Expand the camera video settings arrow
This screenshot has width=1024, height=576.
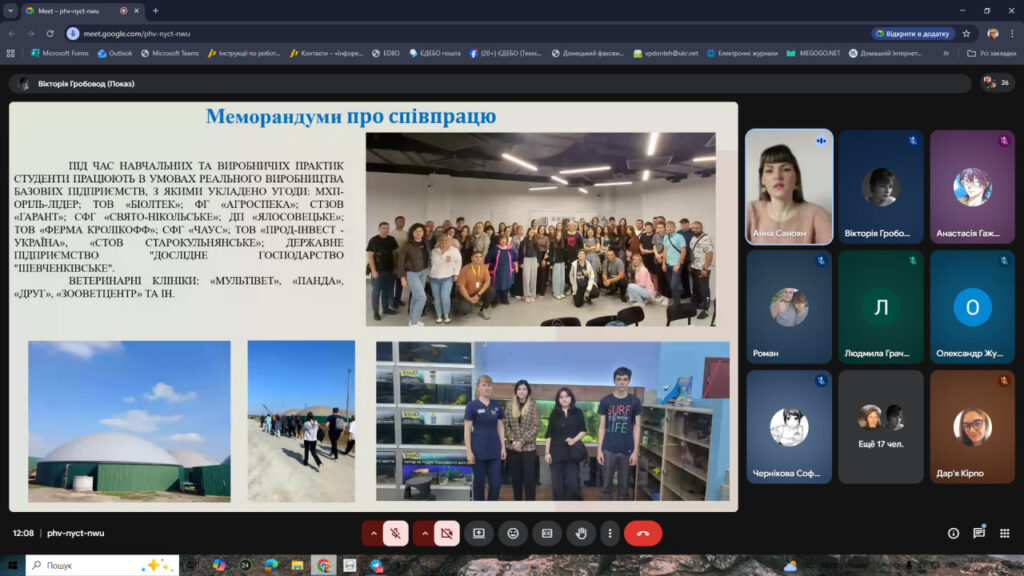[424, 533]
